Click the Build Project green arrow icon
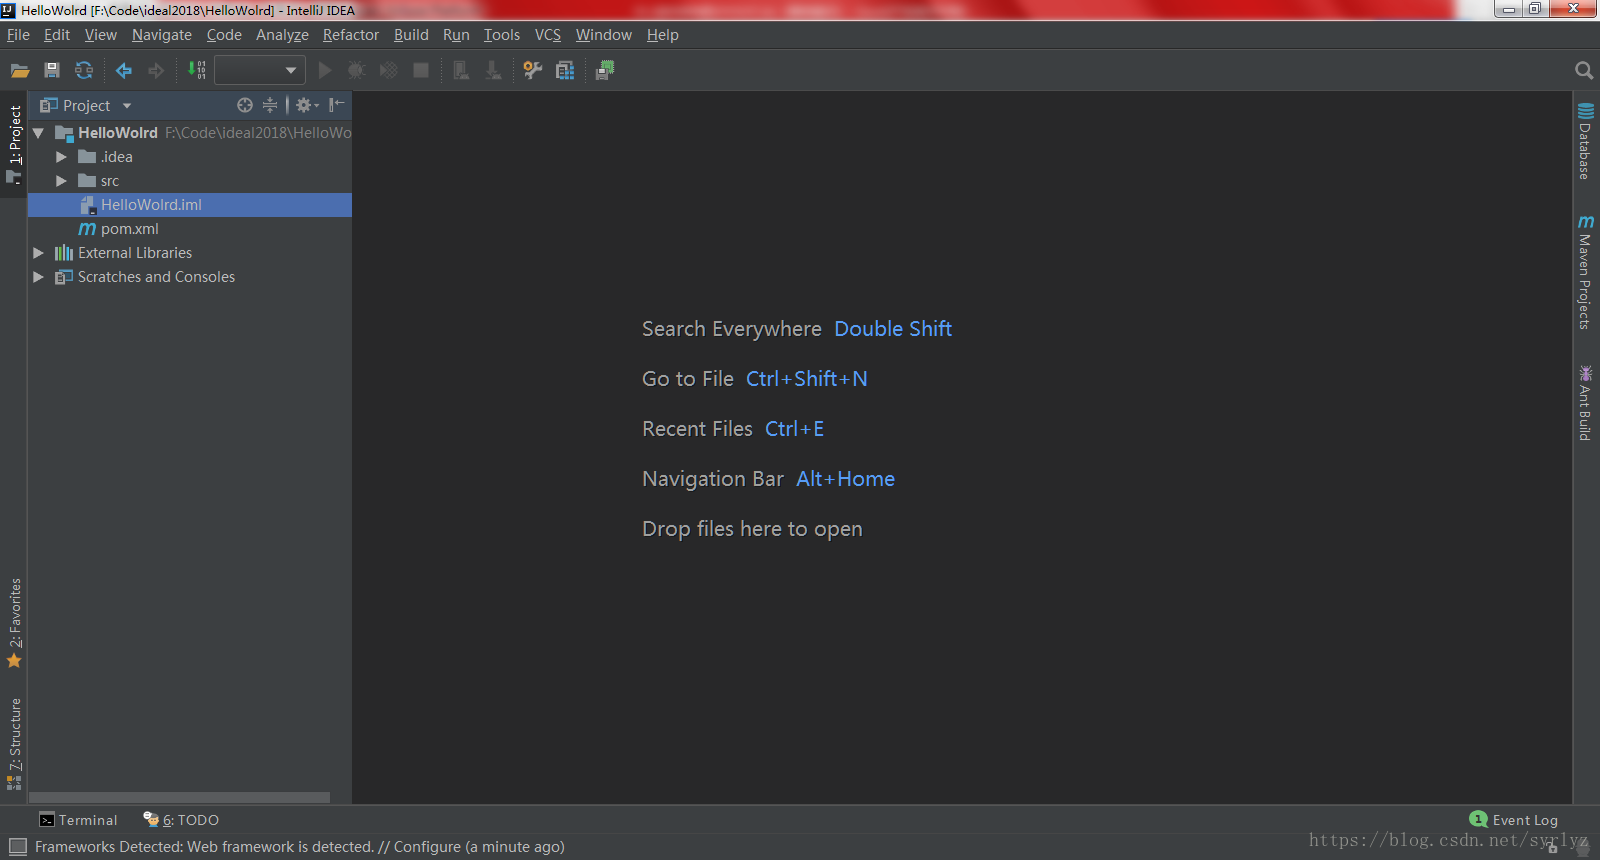Screen dimensions: 1600x860 pyautogui.click(x=197, y=70)
